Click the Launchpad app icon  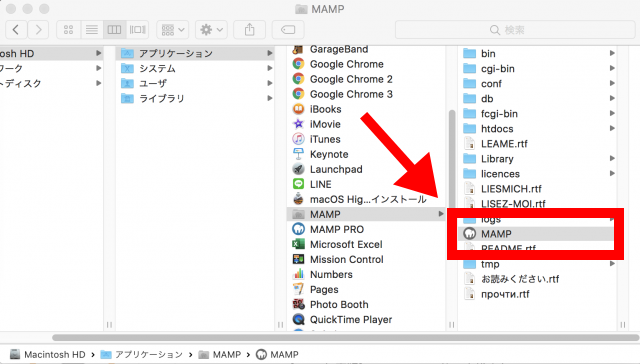(x=298, y=169)
